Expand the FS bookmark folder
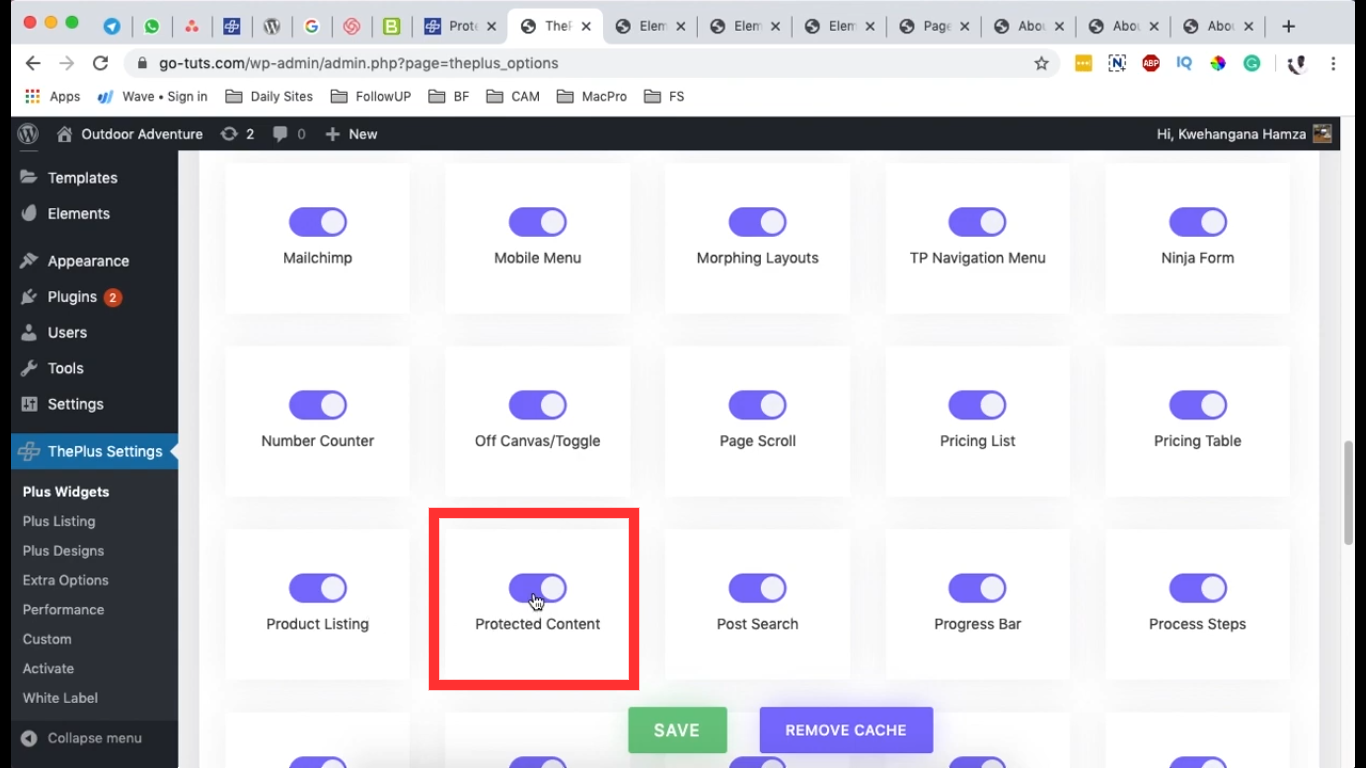This screenshot has height=768, width=1366. (665, 96)
